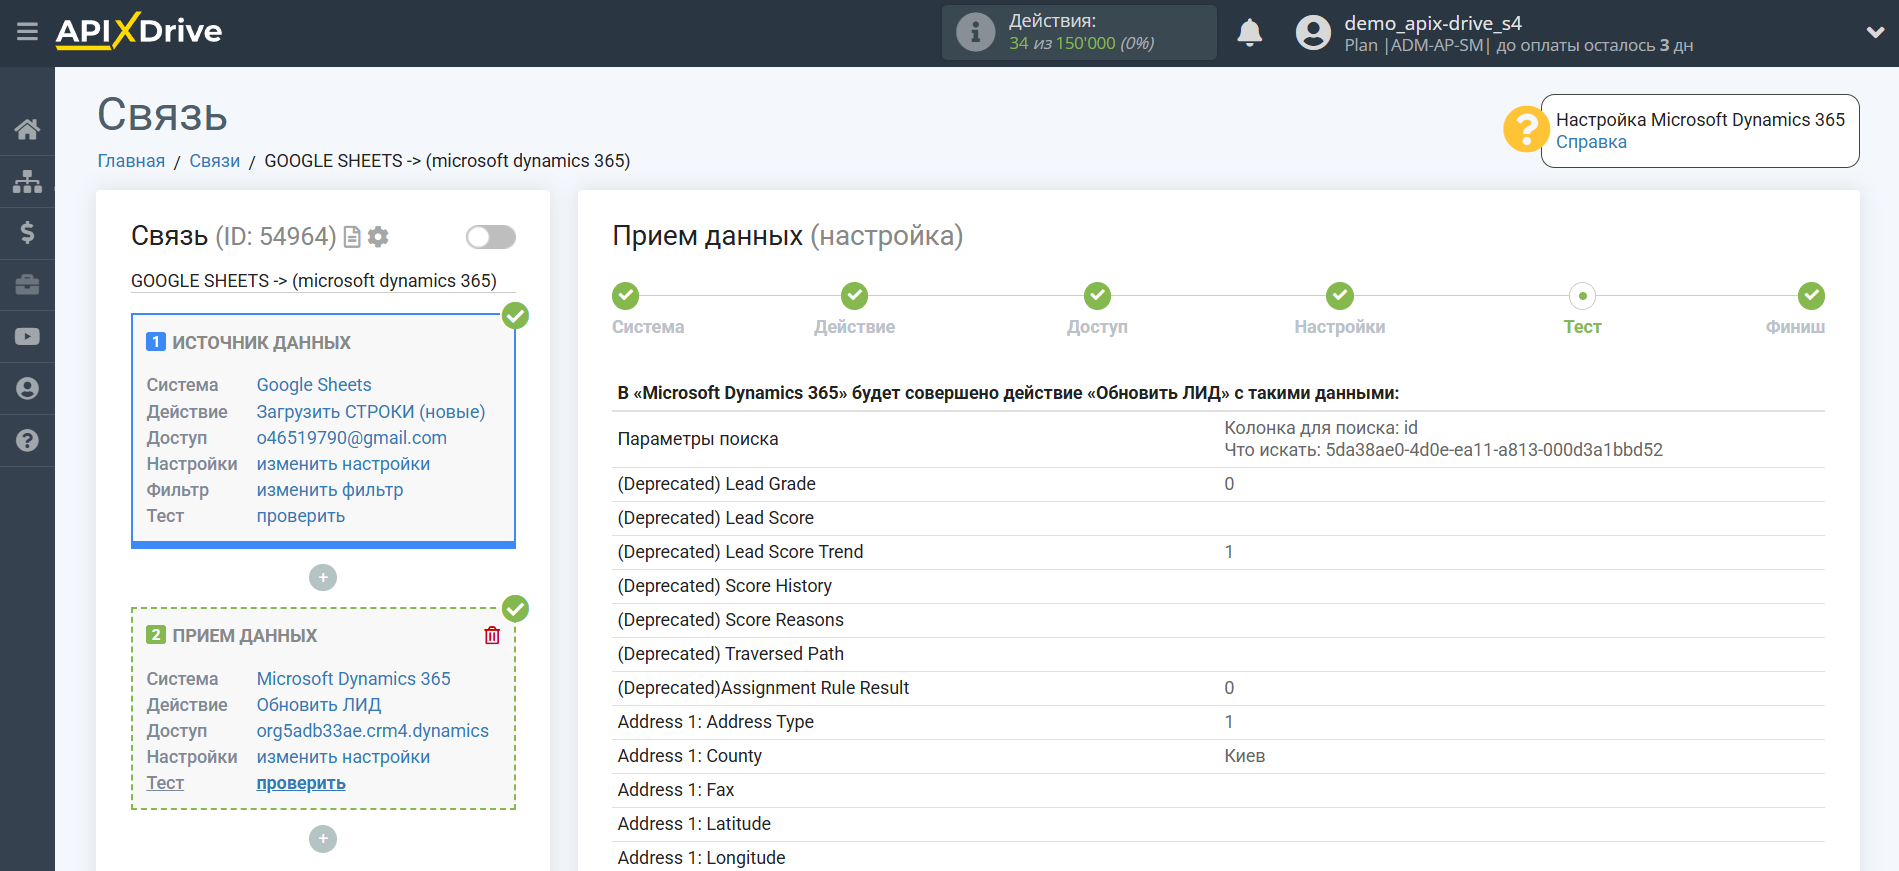1899x871 pixels.
Task: Go to the Настройки wizard step
Action: (1339, 296)
